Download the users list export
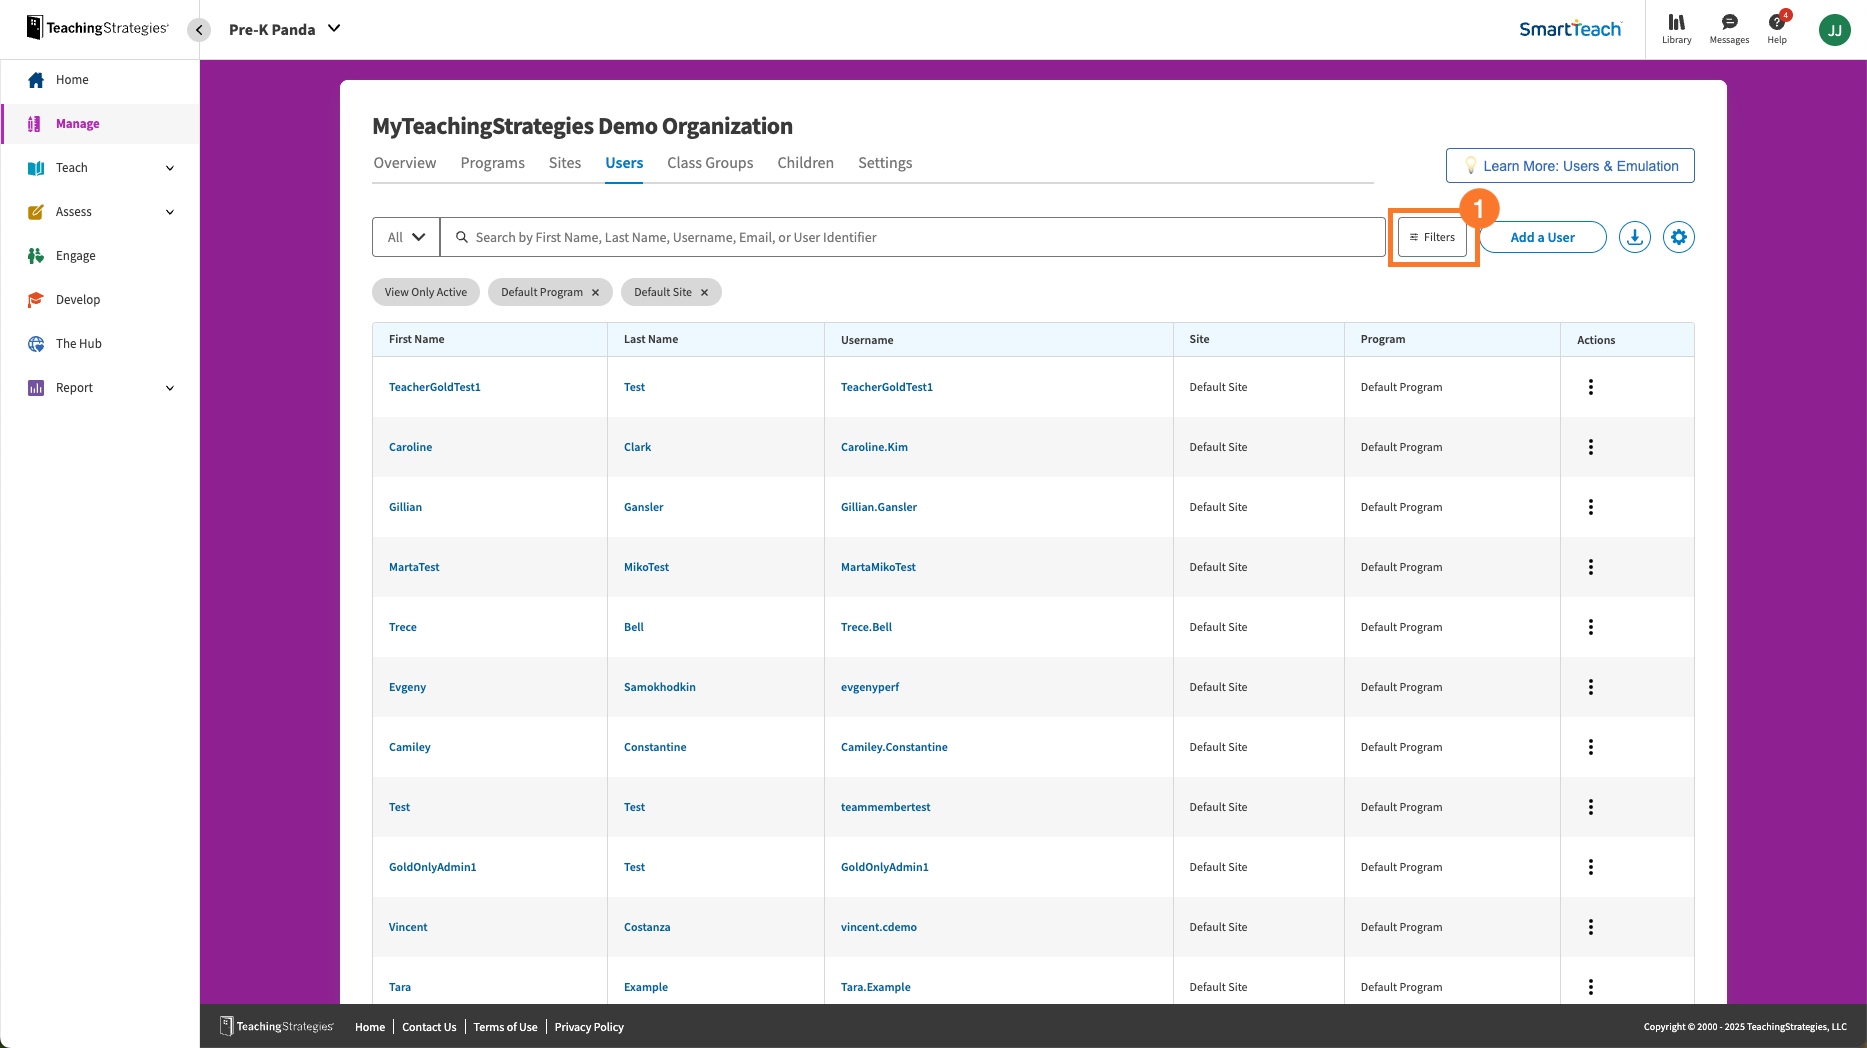Screen dimensions: 1867x1048 1635,237
